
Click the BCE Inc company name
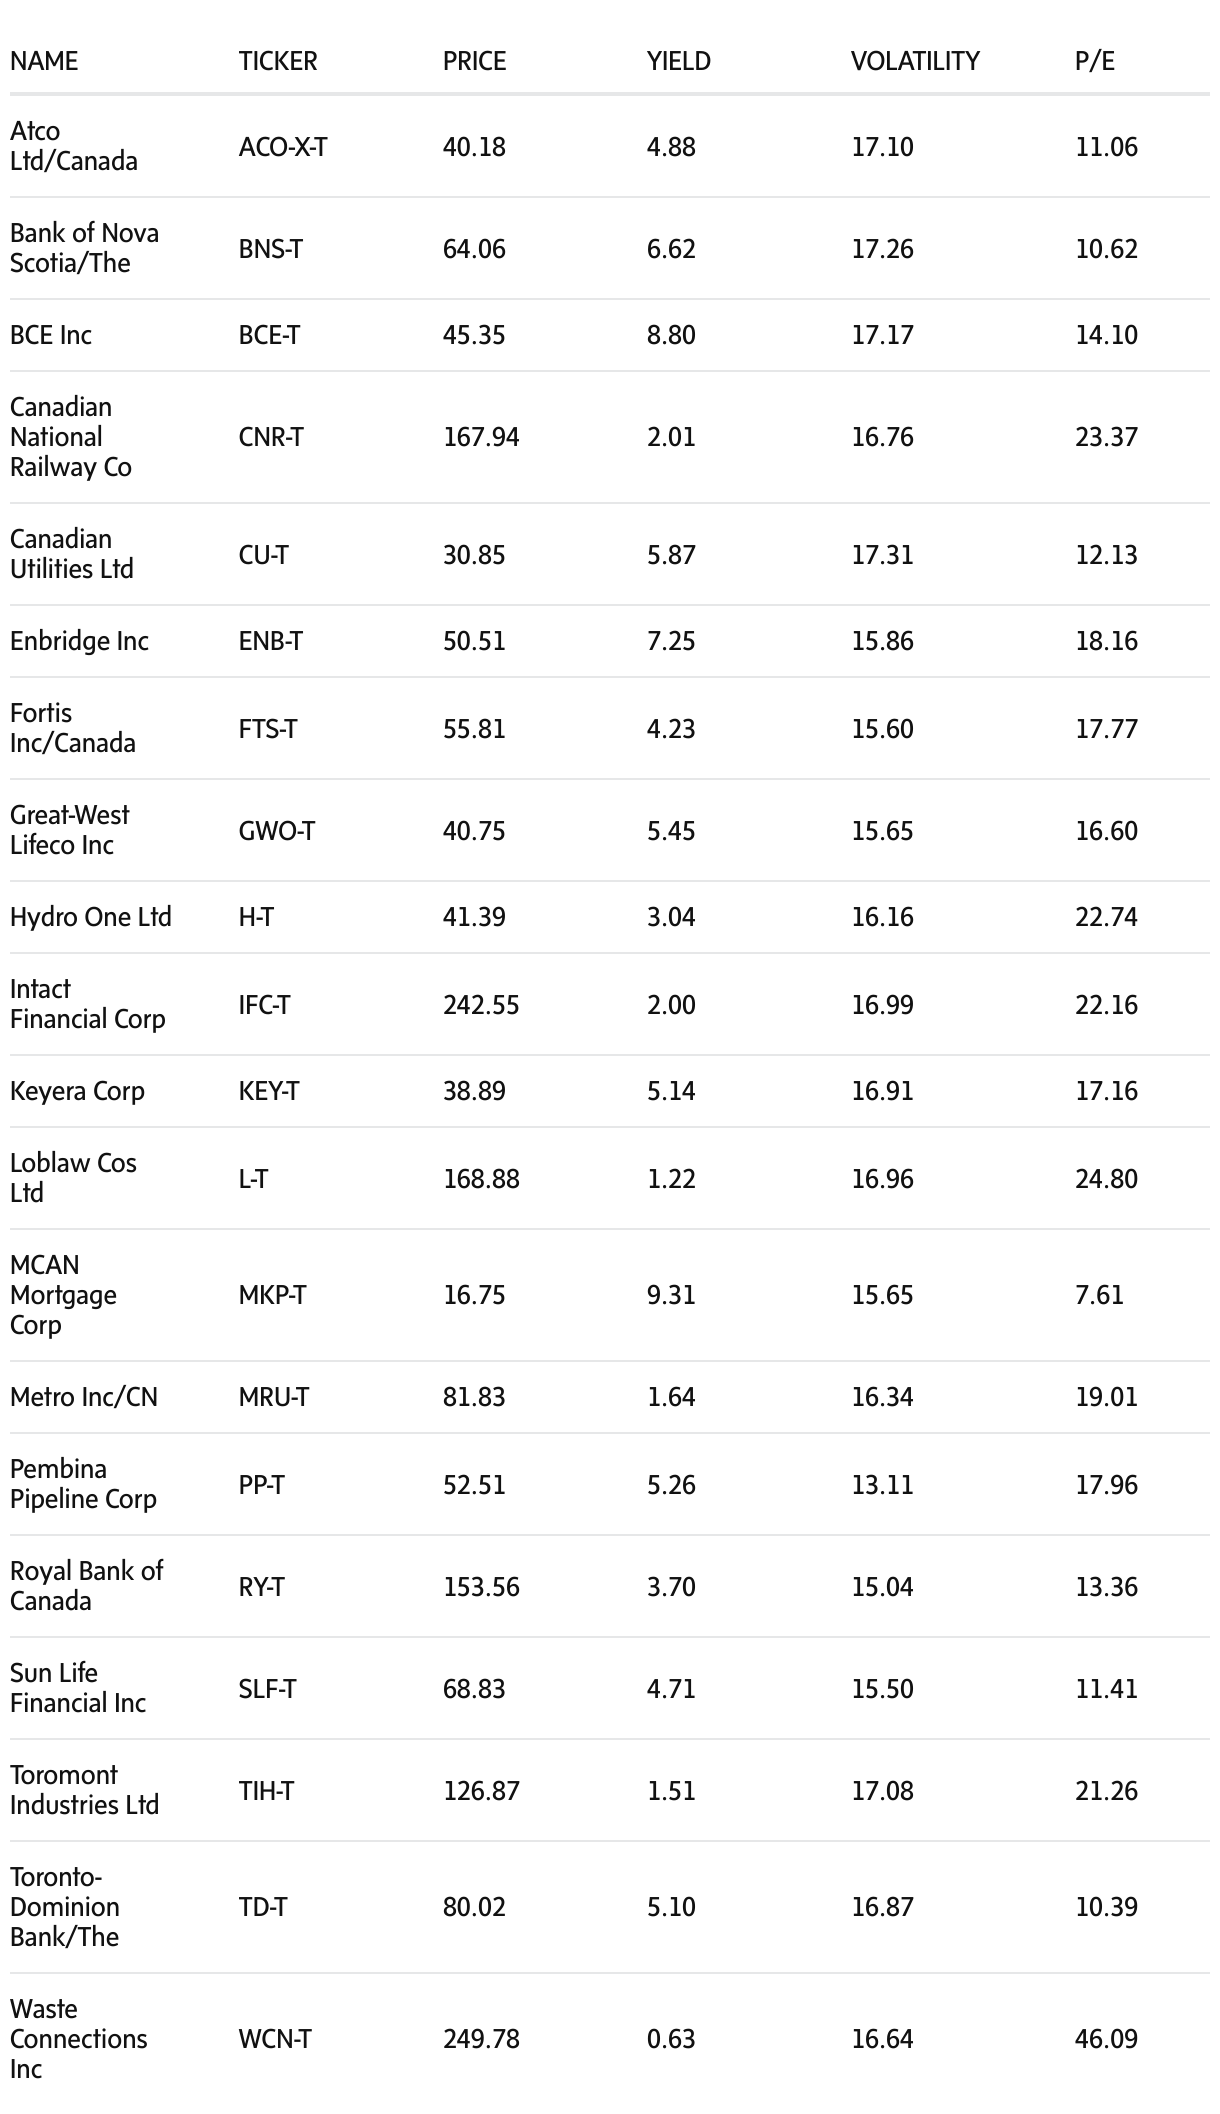click(x=51, y=335)
